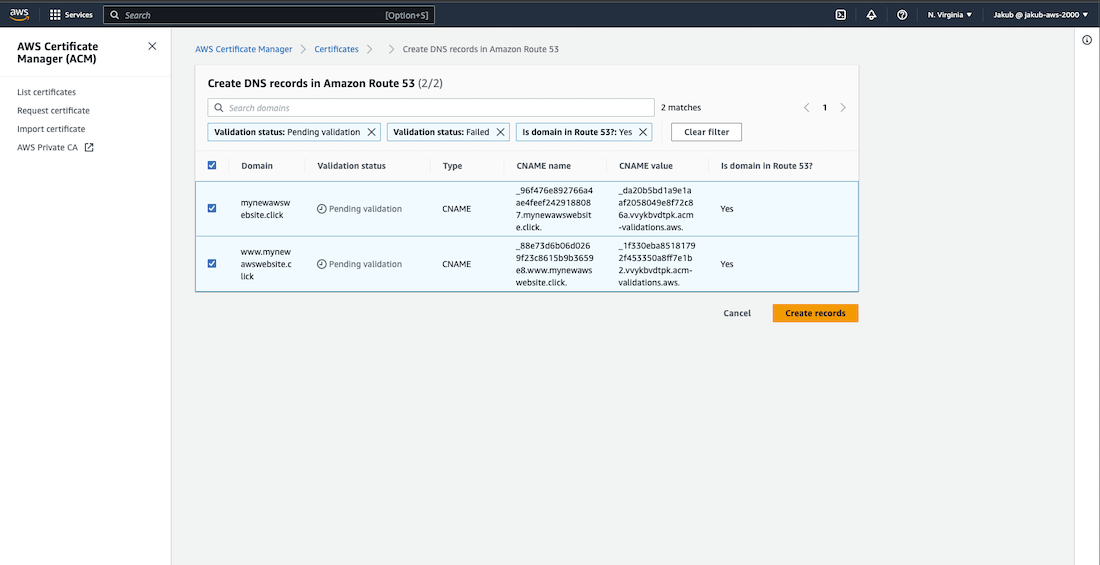
Task: Go to next page of results
Action: pyautogui.click(x=843, y=107)
